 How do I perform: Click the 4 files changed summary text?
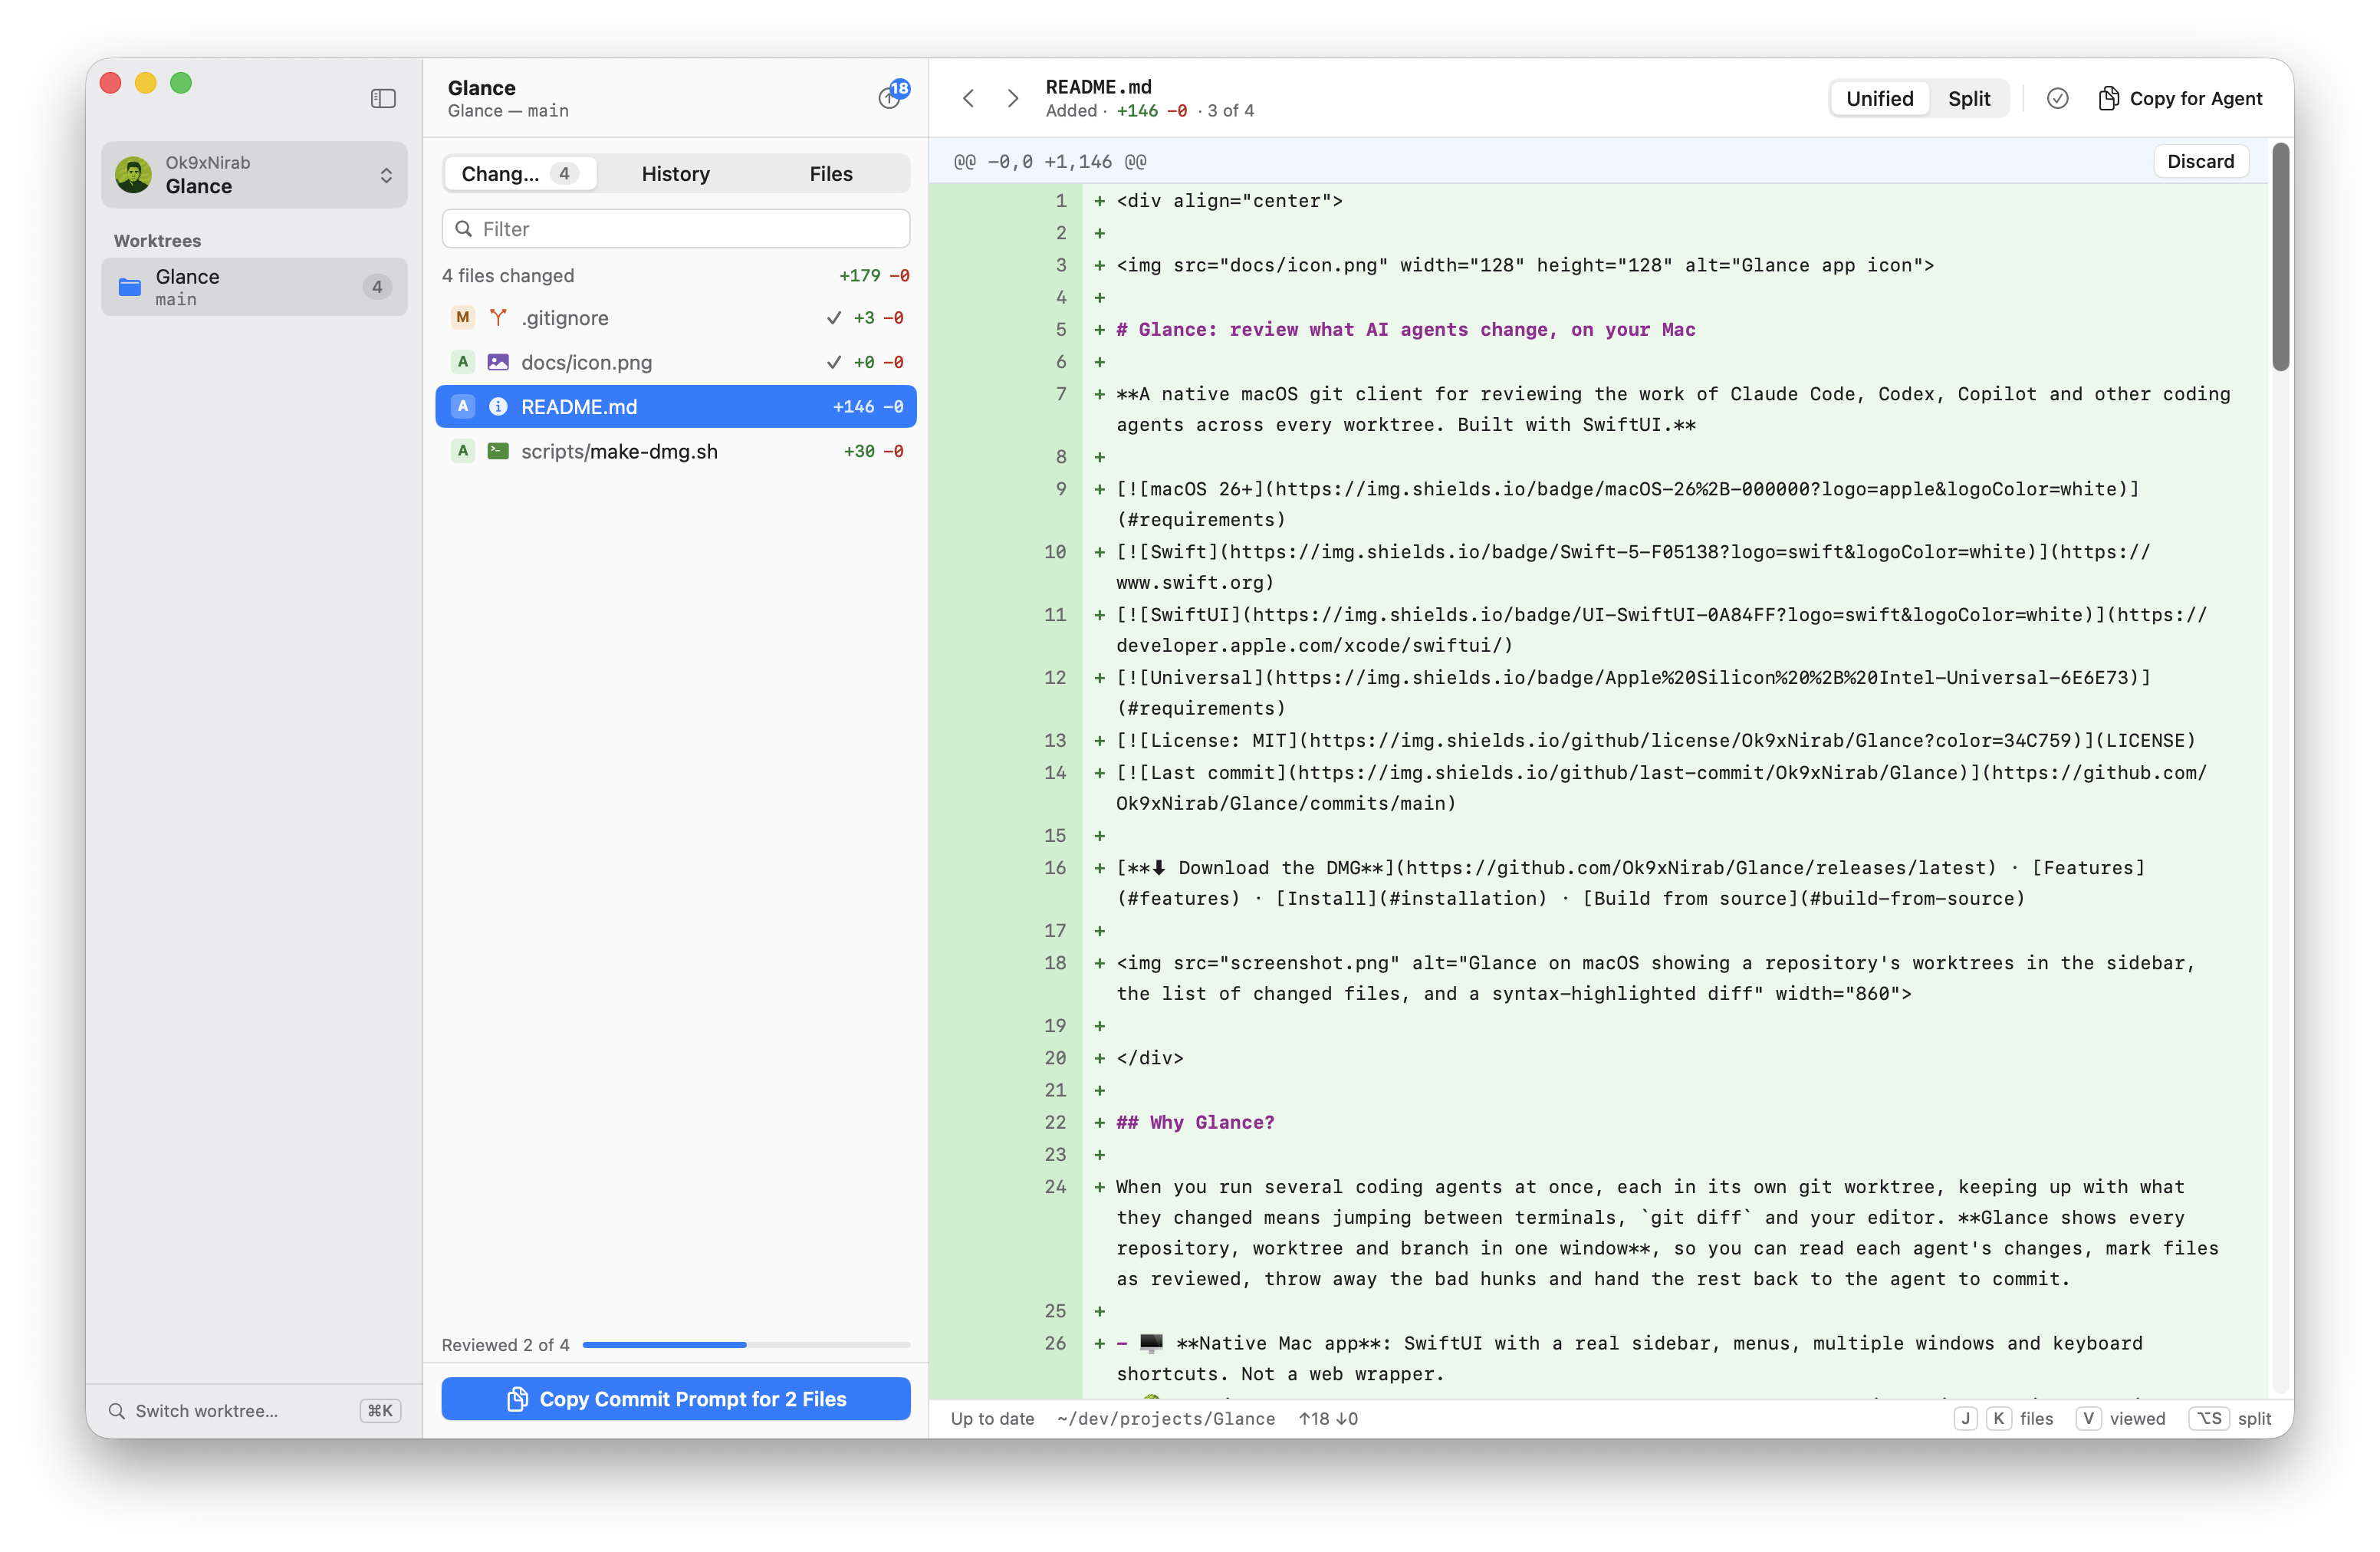pos(508,275)
